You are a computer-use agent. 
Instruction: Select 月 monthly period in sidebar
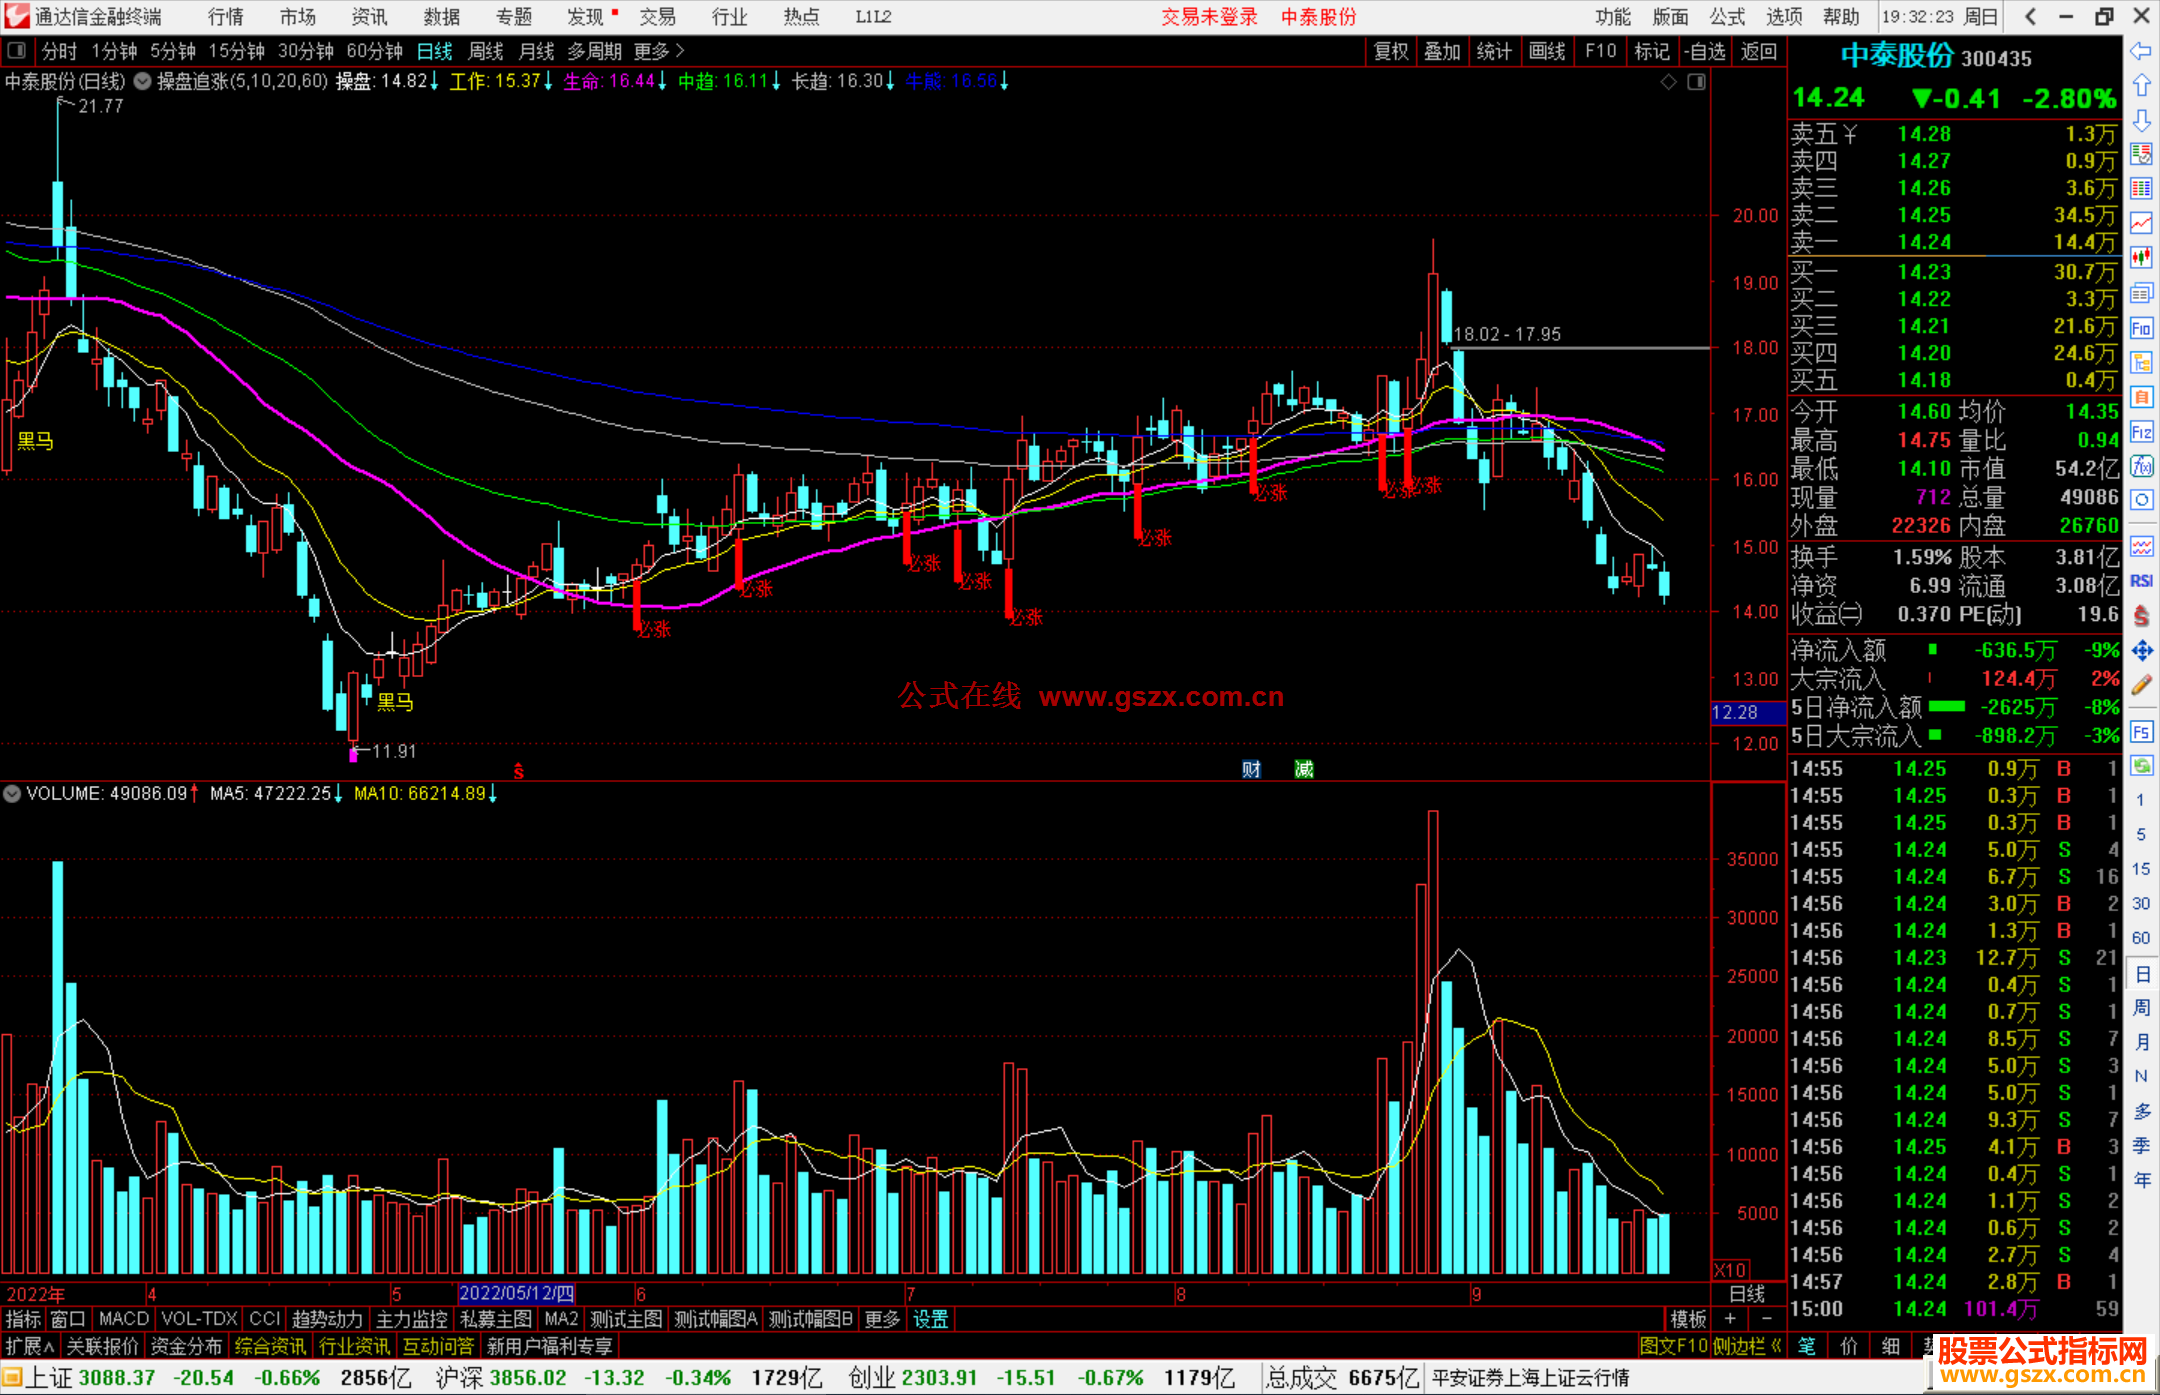(2141, 1042)
